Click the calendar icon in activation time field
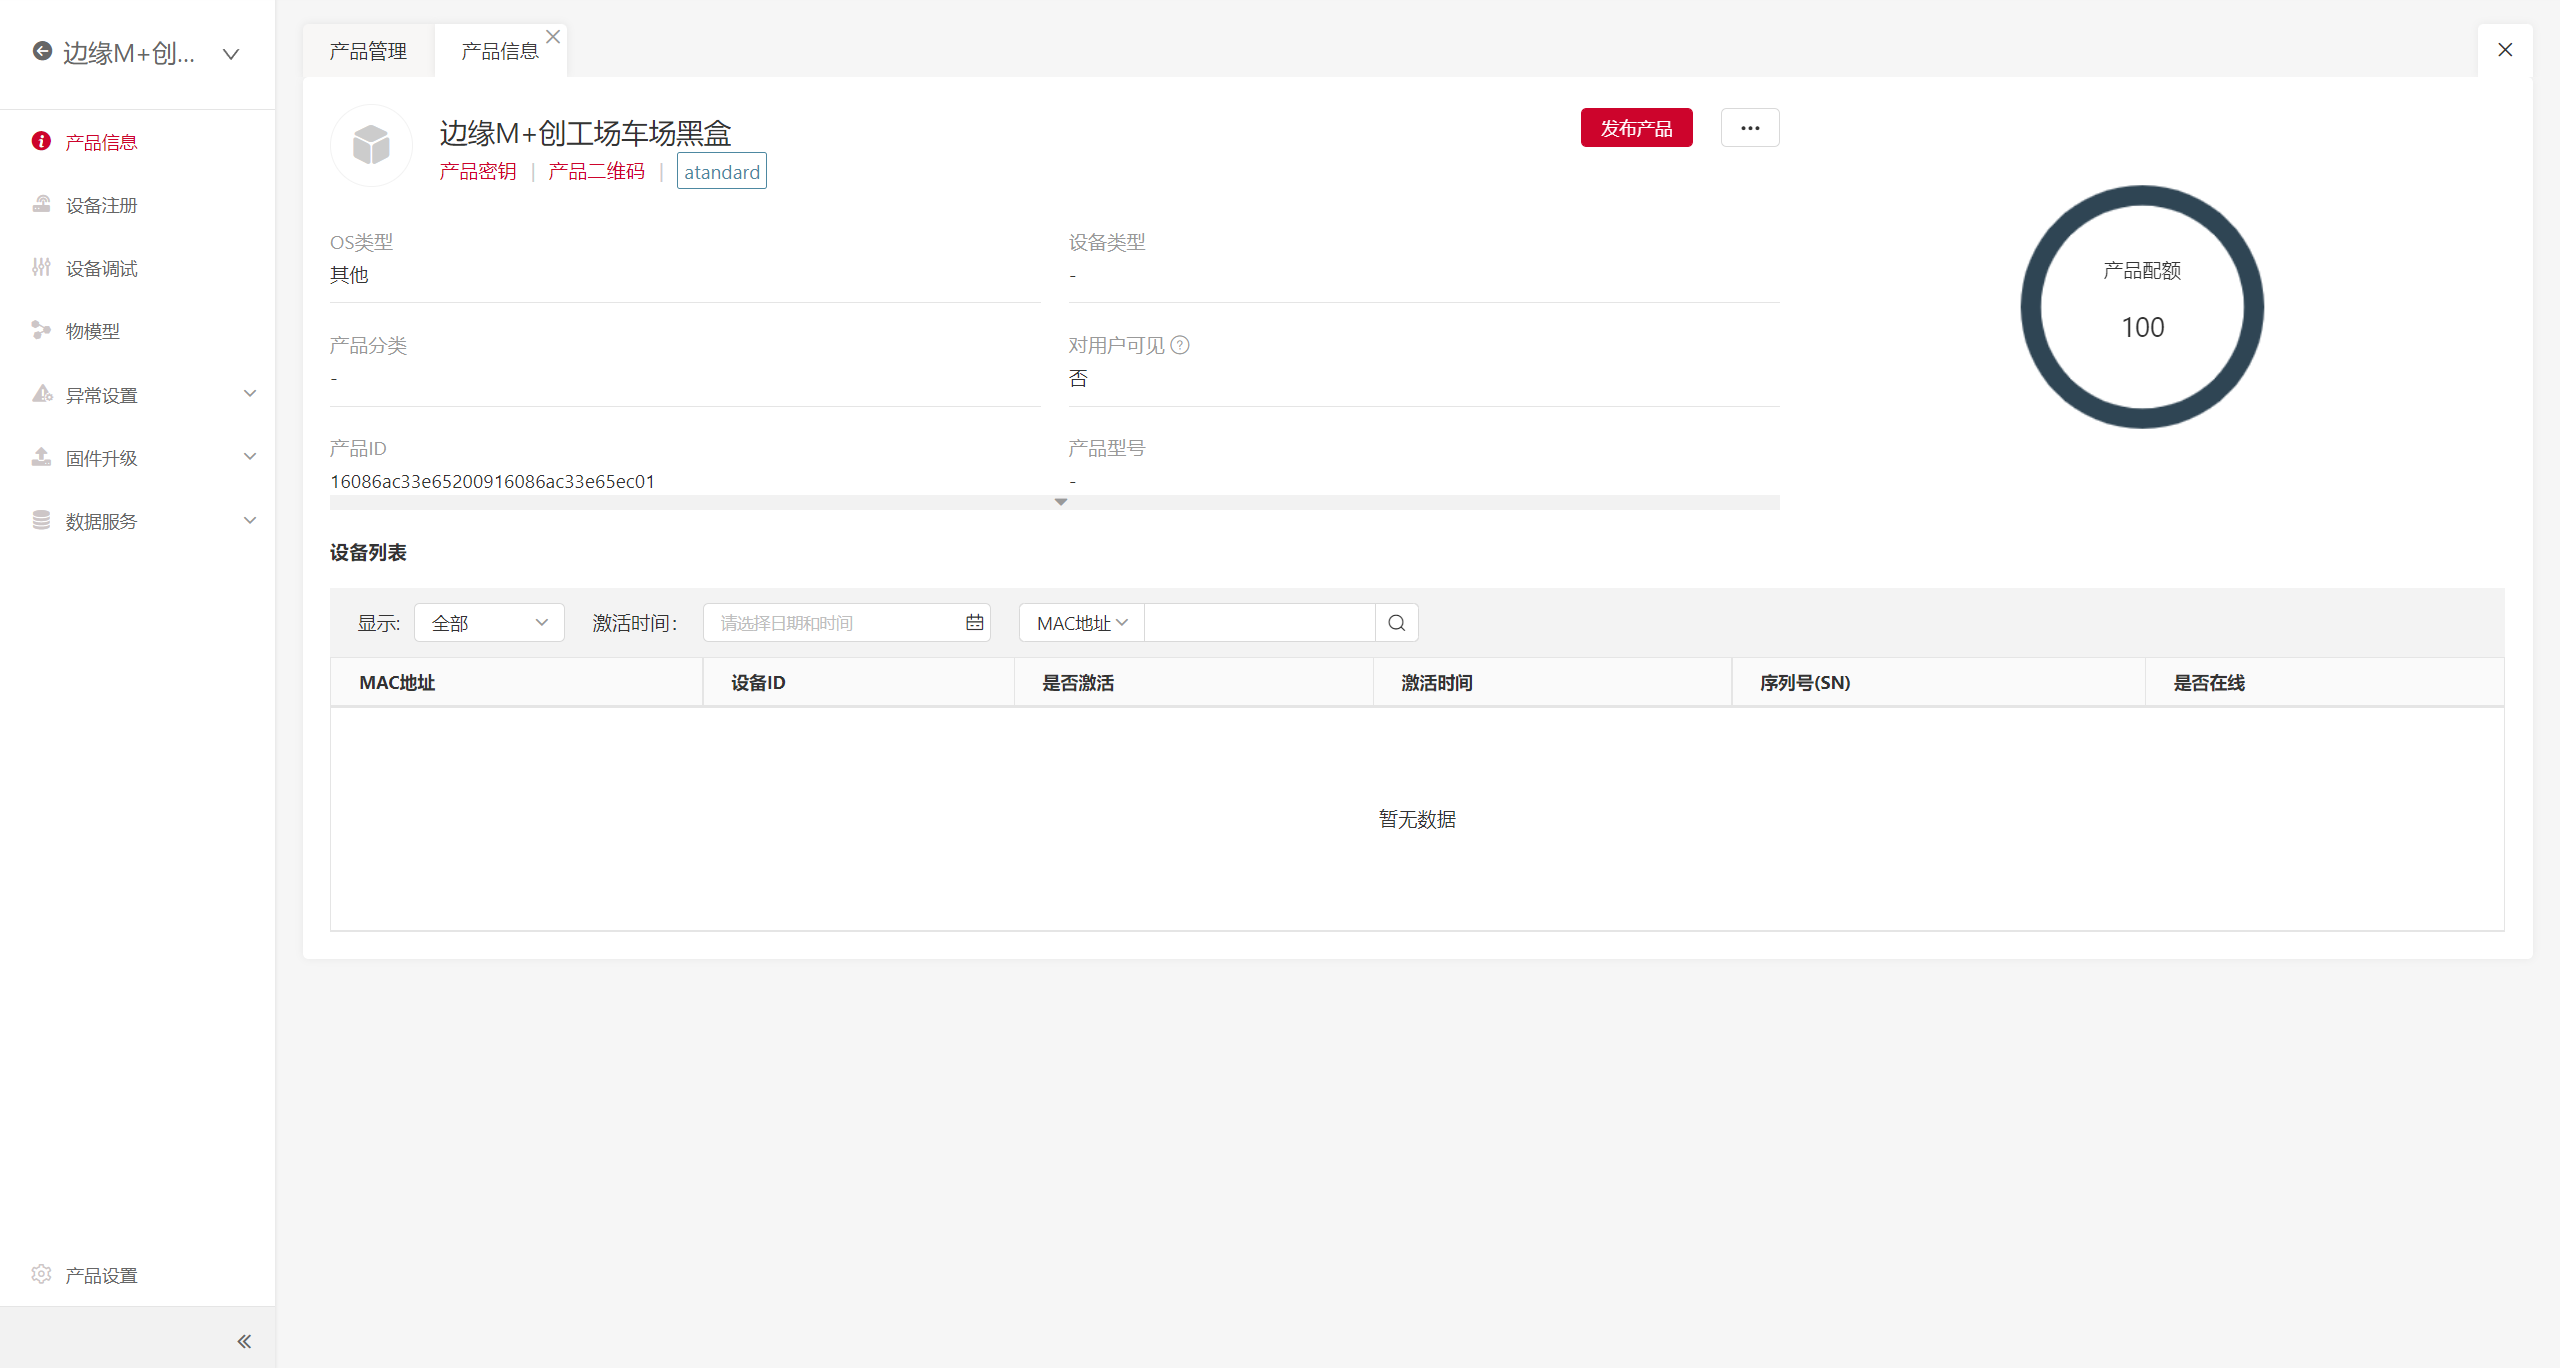 tap(974, 623)
